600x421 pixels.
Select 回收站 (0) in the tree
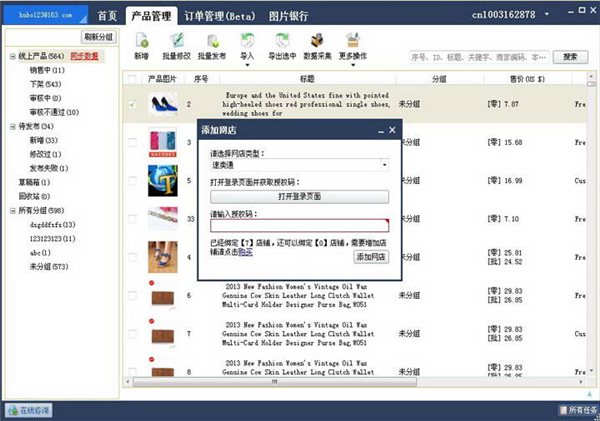point(34,196)
